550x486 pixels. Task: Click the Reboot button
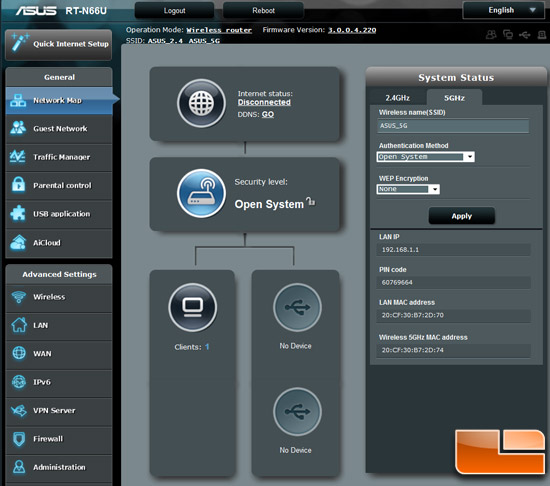coord(263,11)
